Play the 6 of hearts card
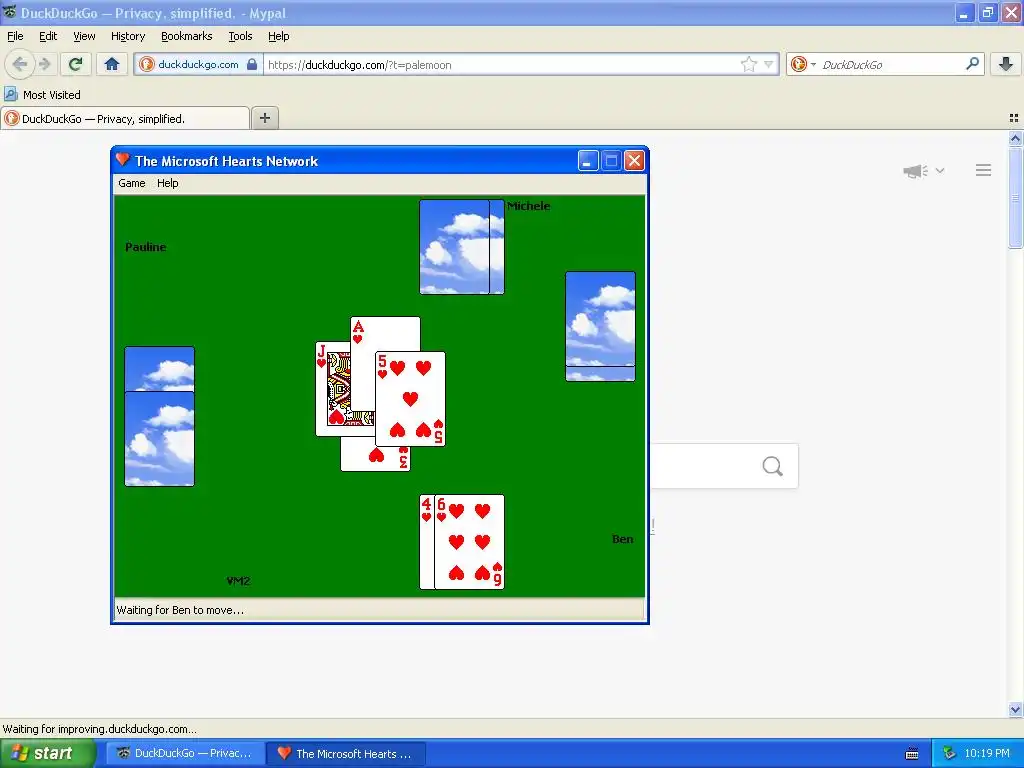This screenshot has height=768, width=1024. (470, 542)
